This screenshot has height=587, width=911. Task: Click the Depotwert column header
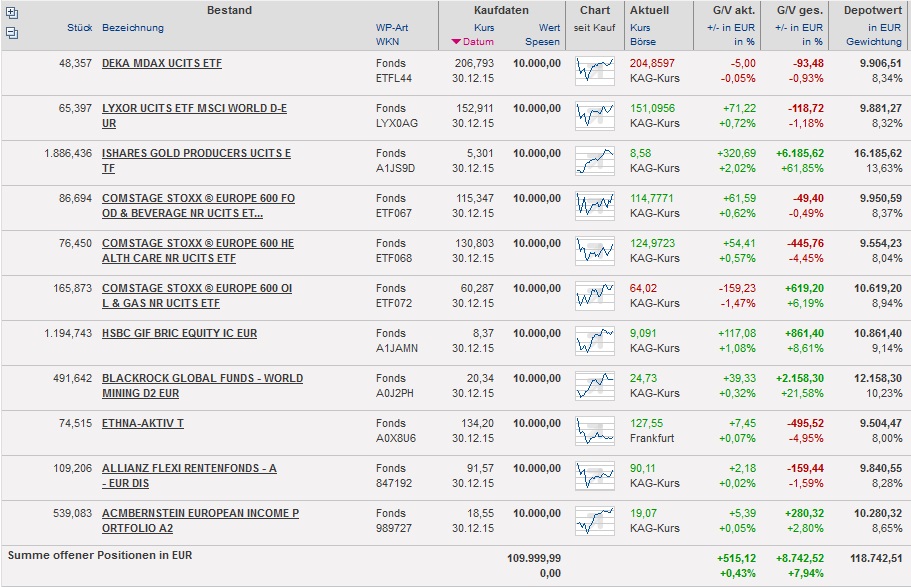pyautogui.click(x=873, y=10)
